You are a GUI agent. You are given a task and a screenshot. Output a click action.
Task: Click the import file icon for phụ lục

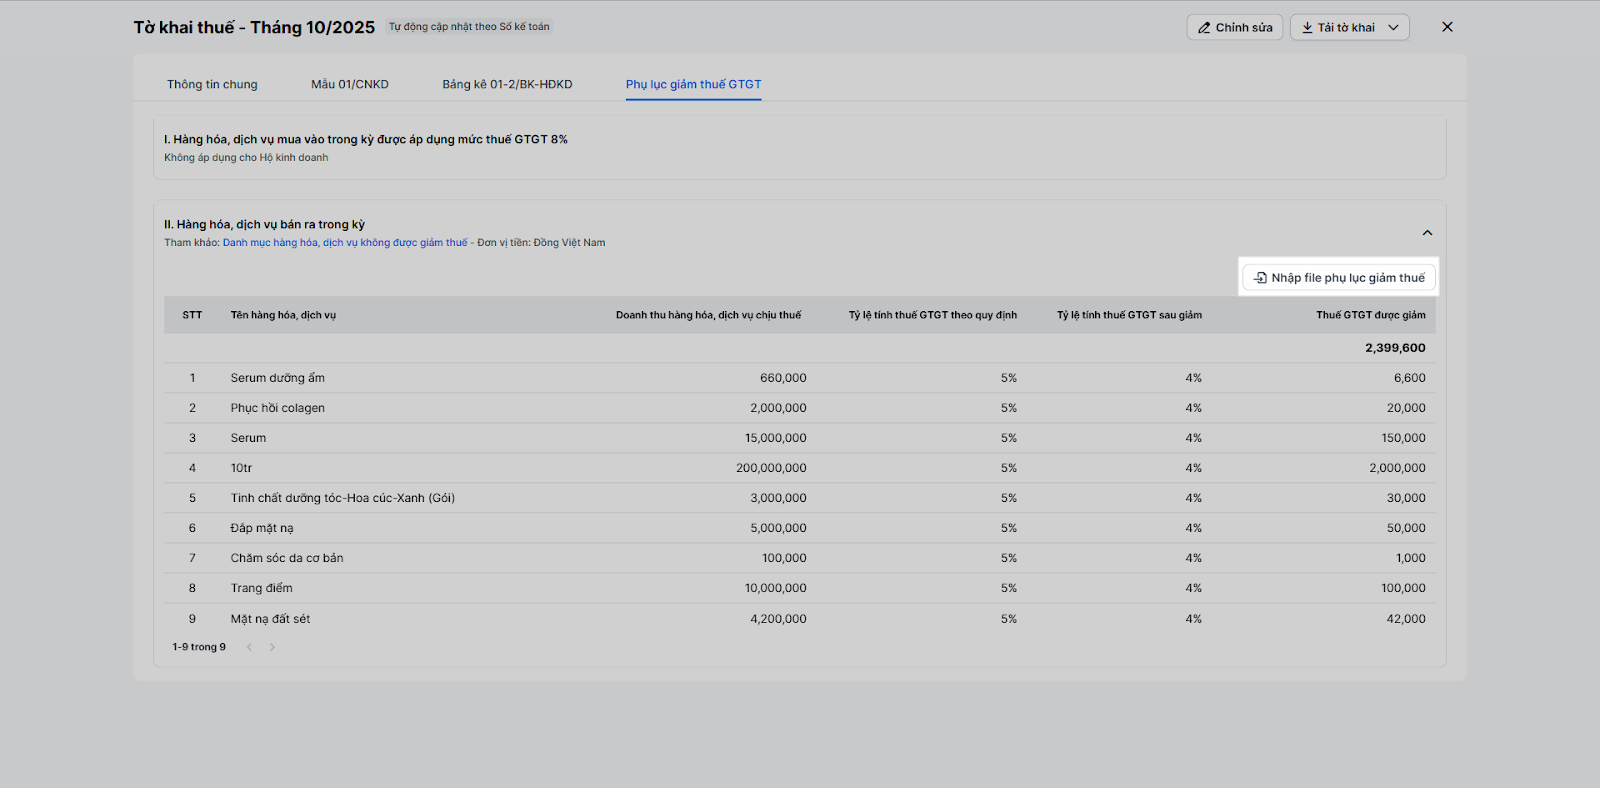(1260, 278)
